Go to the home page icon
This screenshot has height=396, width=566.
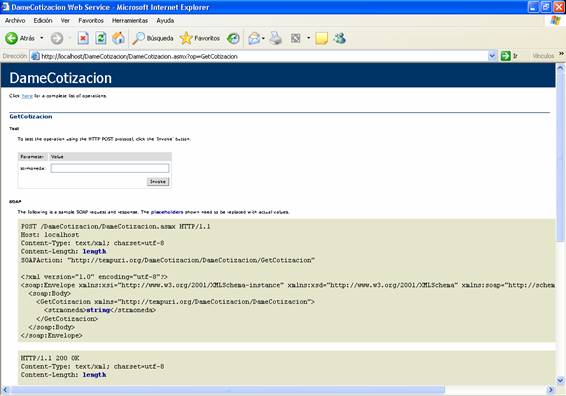(118, 38)
